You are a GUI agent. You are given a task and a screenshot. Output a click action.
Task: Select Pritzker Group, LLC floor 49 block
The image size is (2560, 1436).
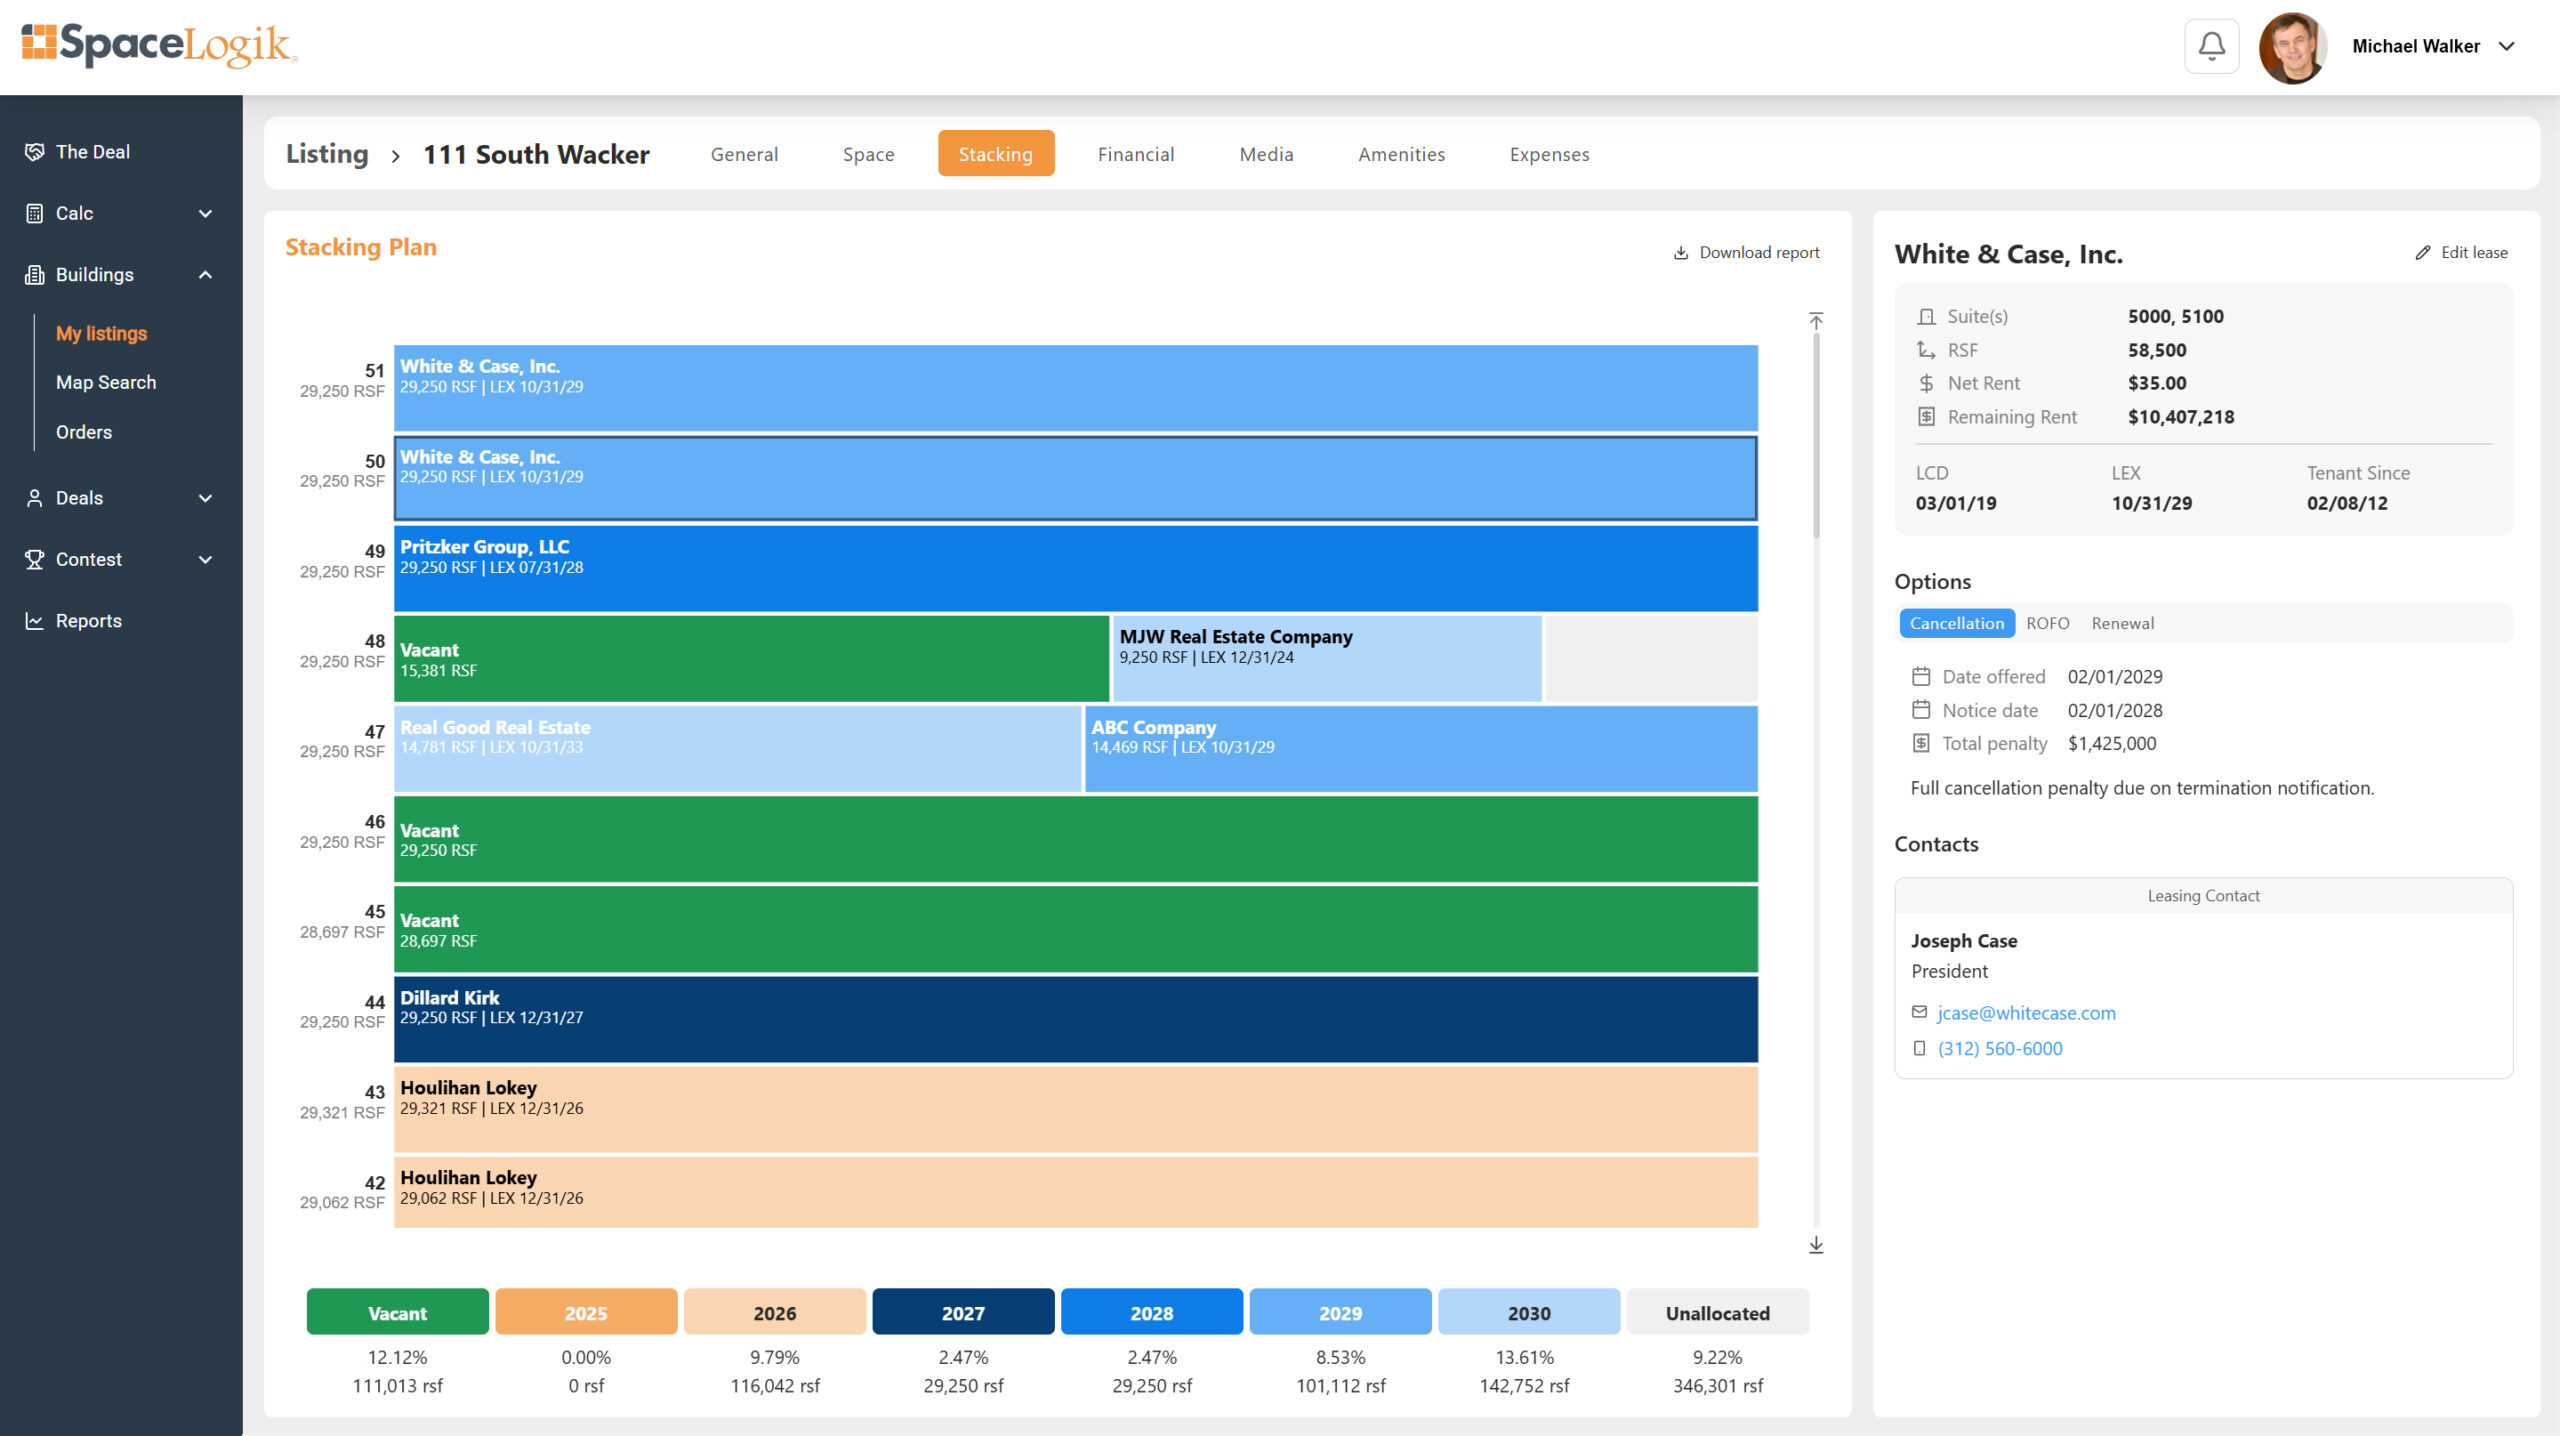pos(1075,568)
